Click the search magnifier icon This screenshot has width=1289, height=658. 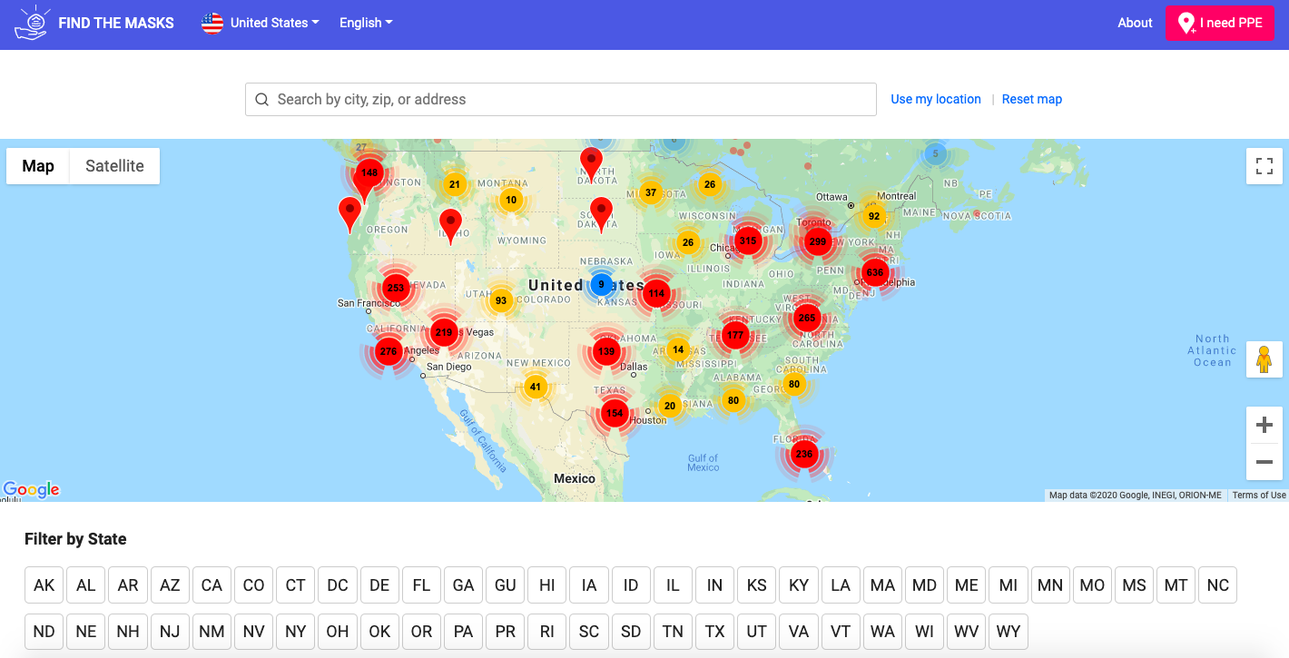pyautogui.click(x=262, y=99)
